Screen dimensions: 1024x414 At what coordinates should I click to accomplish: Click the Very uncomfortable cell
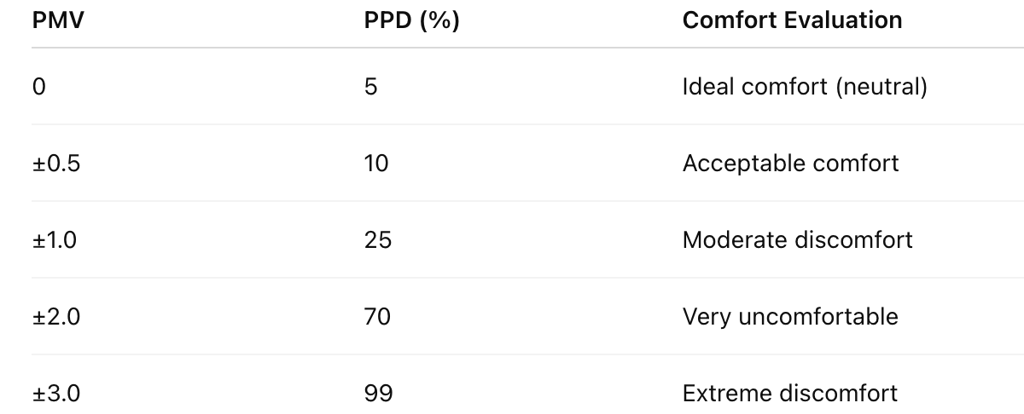coord(790,317)
